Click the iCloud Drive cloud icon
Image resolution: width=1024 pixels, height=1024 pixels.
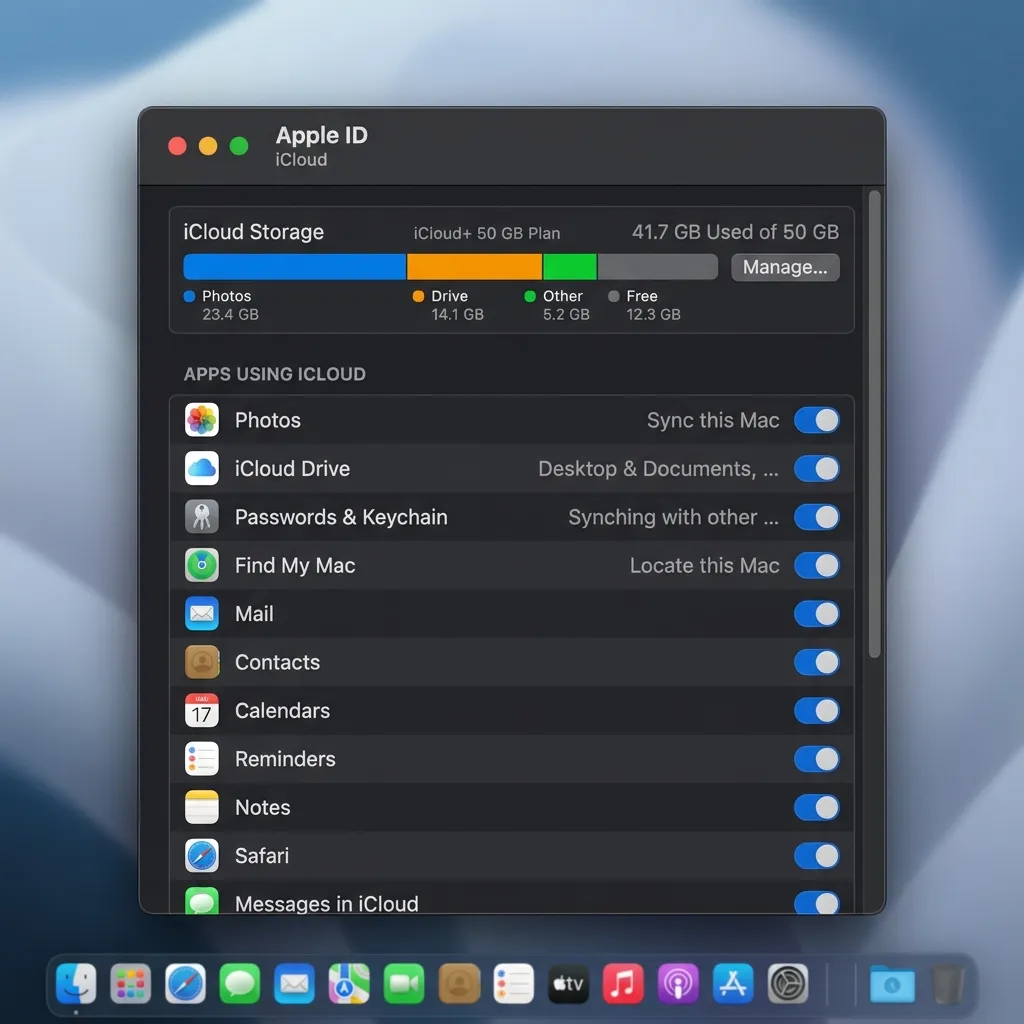point(202,468)
